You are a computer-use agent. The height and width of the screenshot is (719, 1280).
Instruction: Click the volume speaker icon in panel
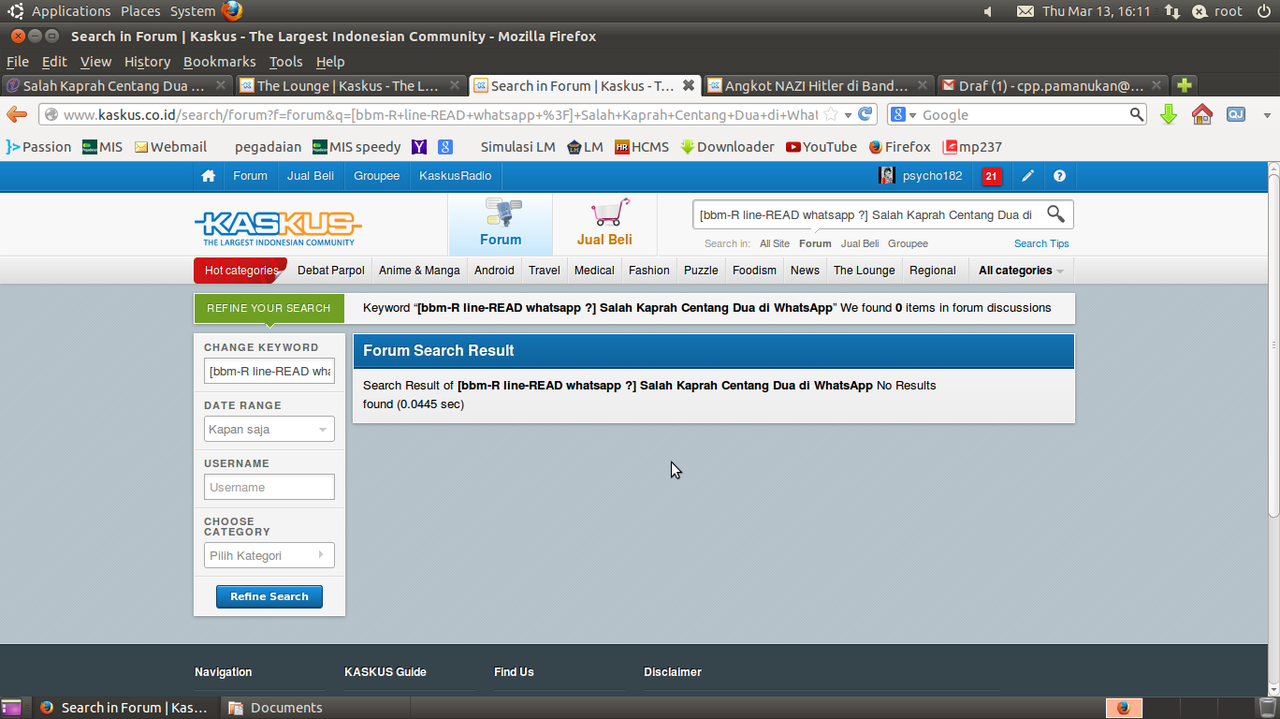click(988, 11)
